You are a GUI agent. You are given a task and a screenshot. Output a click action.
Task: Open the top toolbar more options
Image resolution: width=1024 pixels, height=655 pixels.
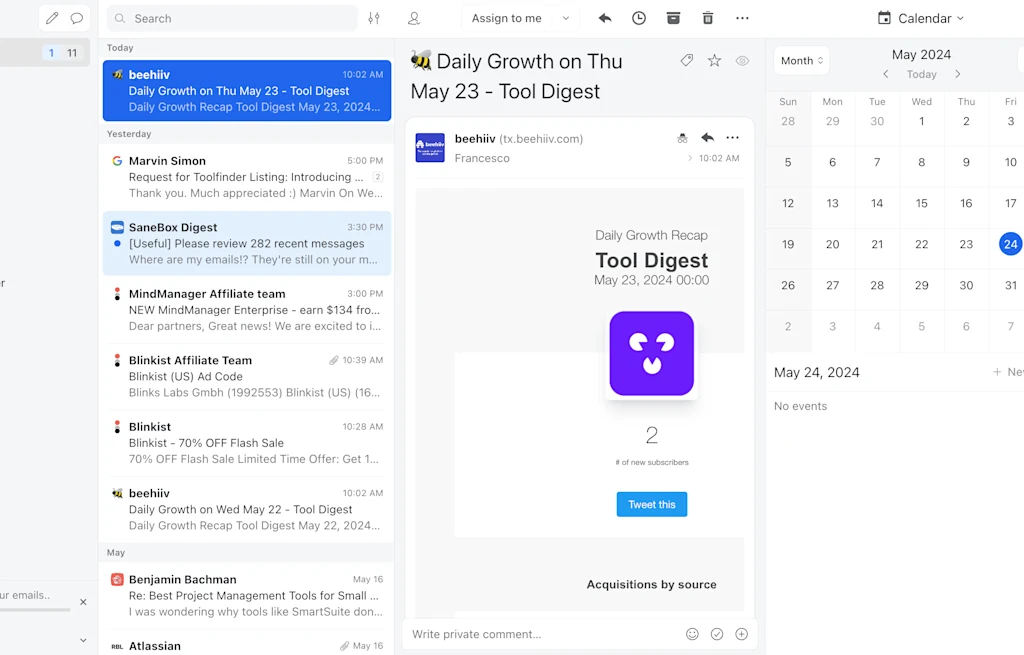coord(742,18)
